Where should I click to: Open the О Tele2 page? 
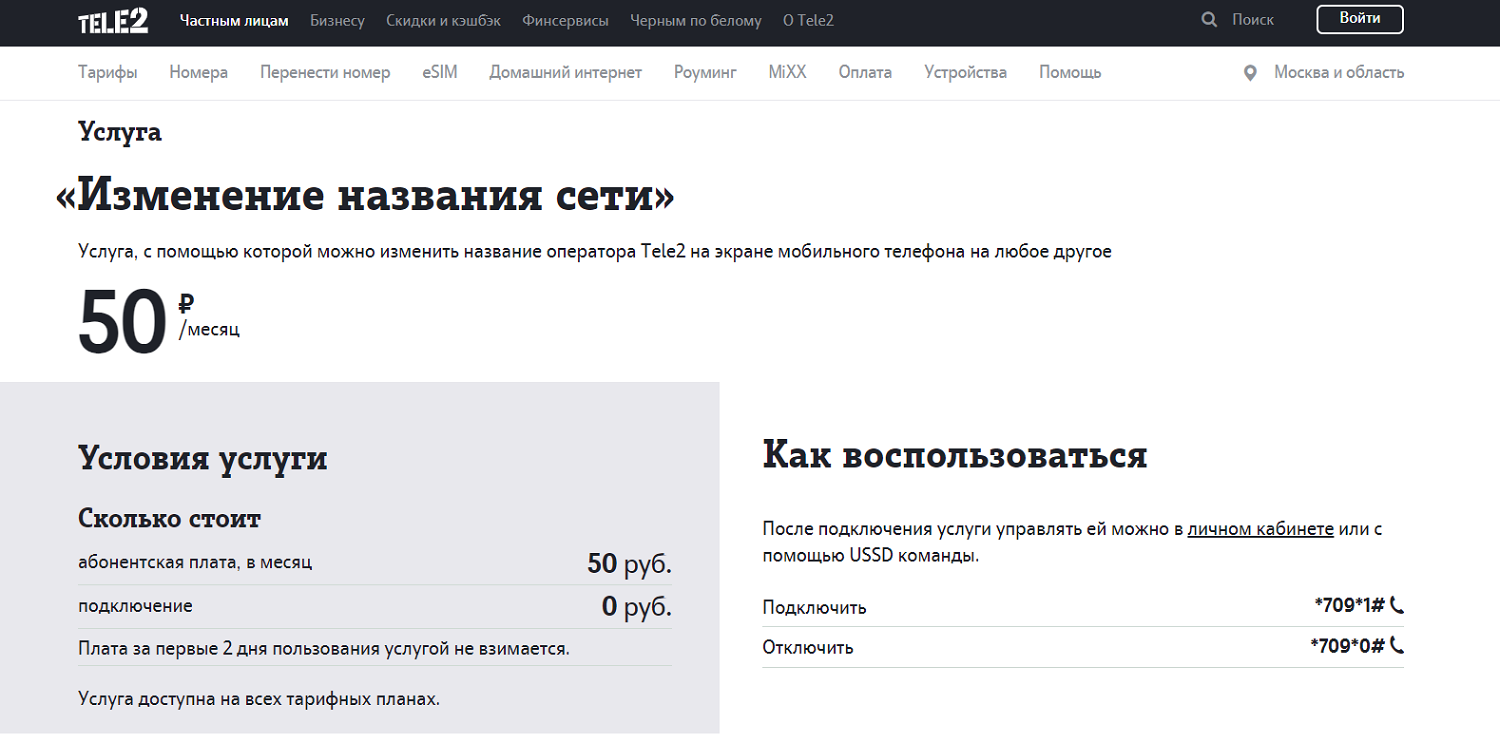pyautogui.click(x=808, y=20)
